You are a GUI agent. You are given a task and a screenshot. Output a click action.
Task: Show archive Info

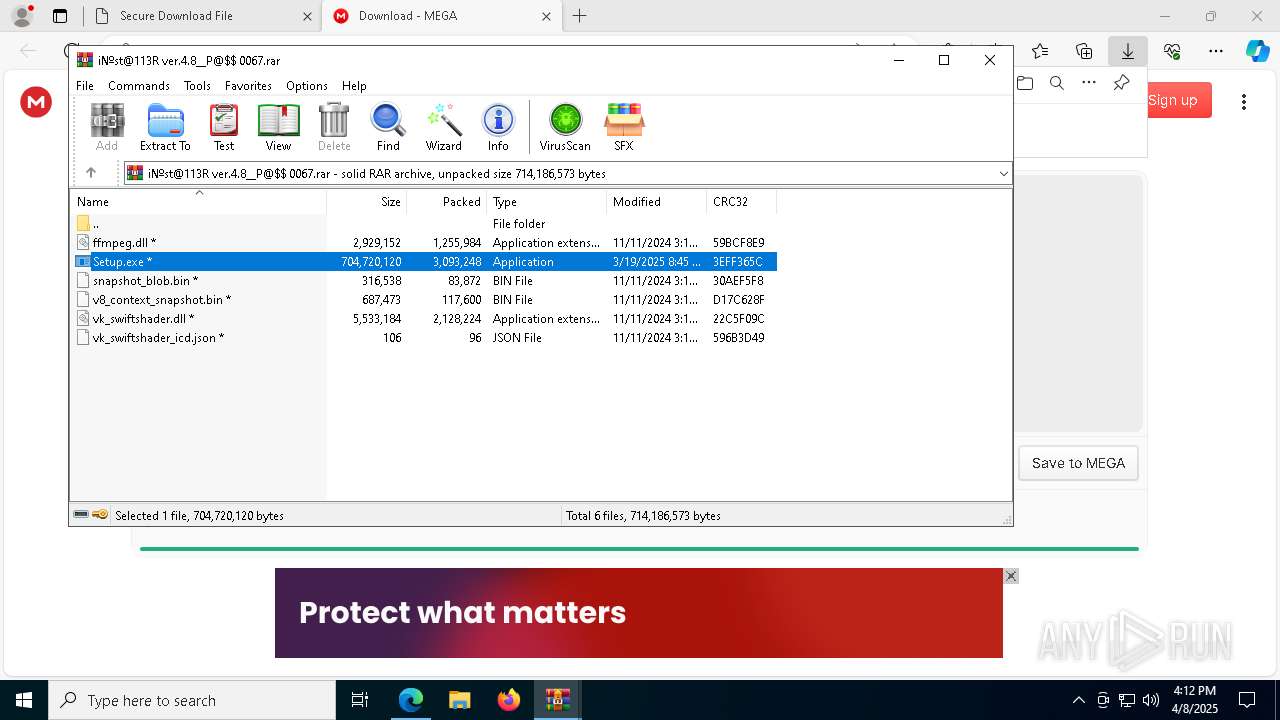[x=498, y=127]
